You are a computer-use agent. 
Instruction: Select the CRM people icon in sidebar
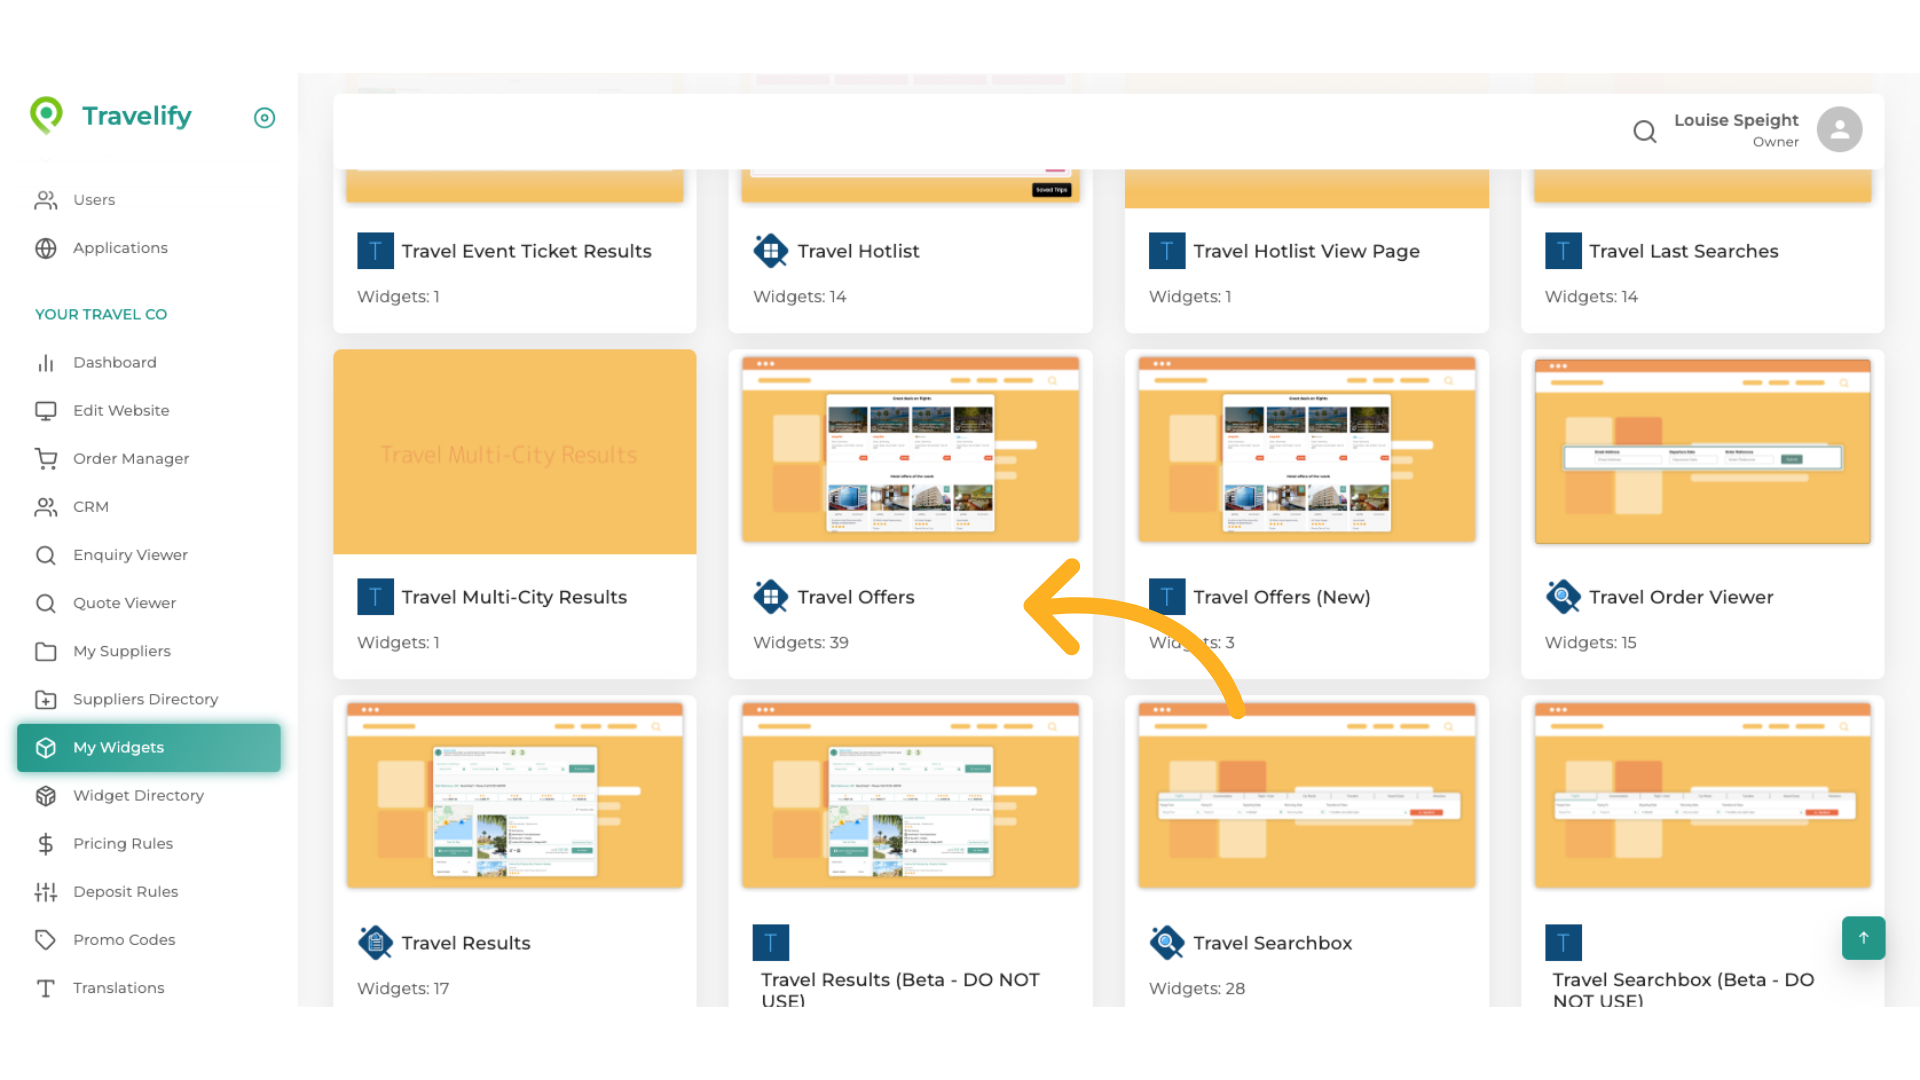[x=46, y=506]
